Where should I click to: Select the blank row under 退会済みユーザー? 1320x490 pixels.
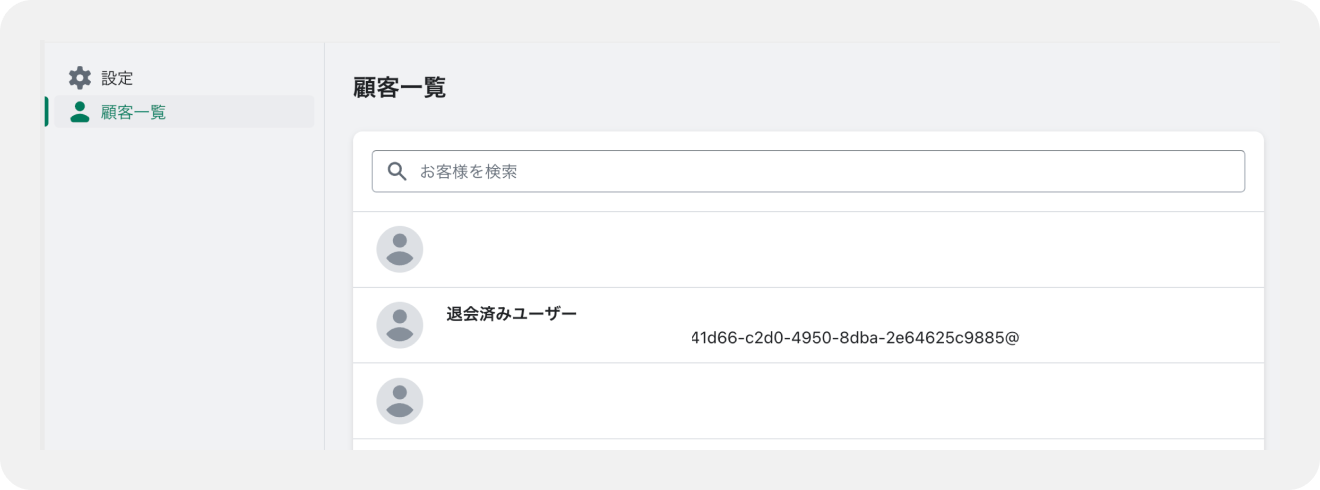tap(808, 401)
